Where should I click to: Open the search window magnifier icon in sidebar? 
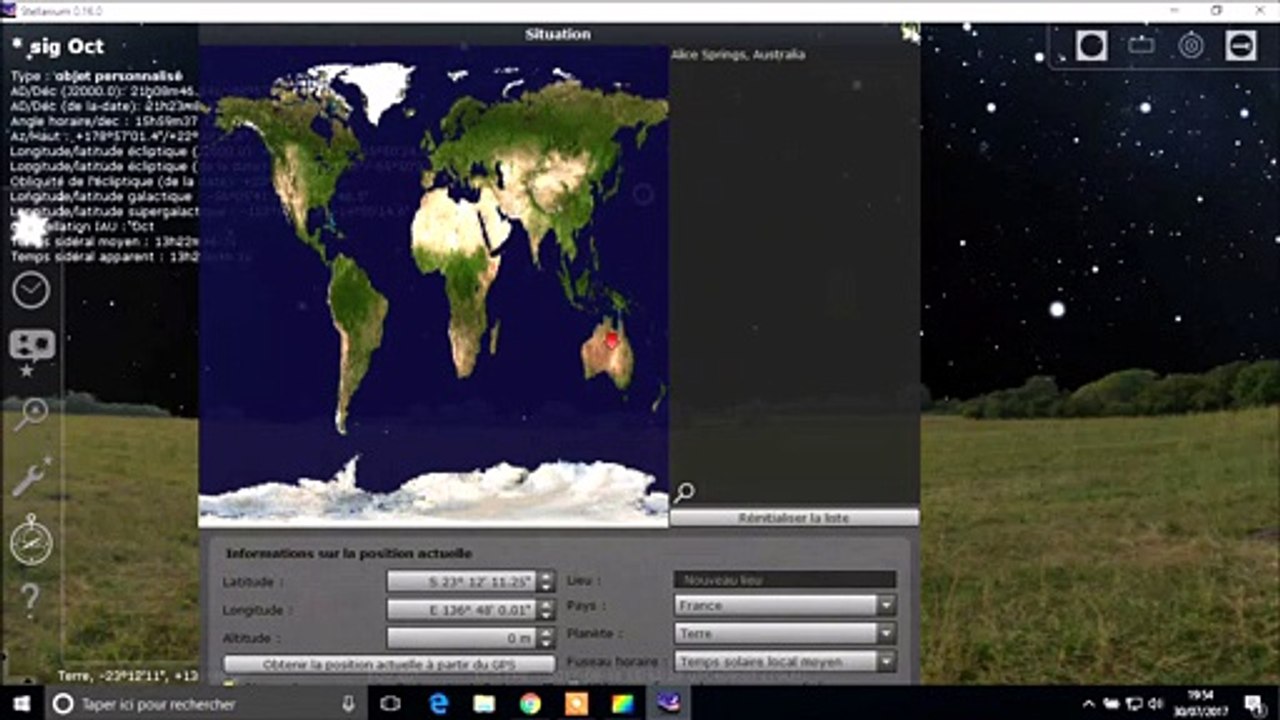[x=31, y=412]
